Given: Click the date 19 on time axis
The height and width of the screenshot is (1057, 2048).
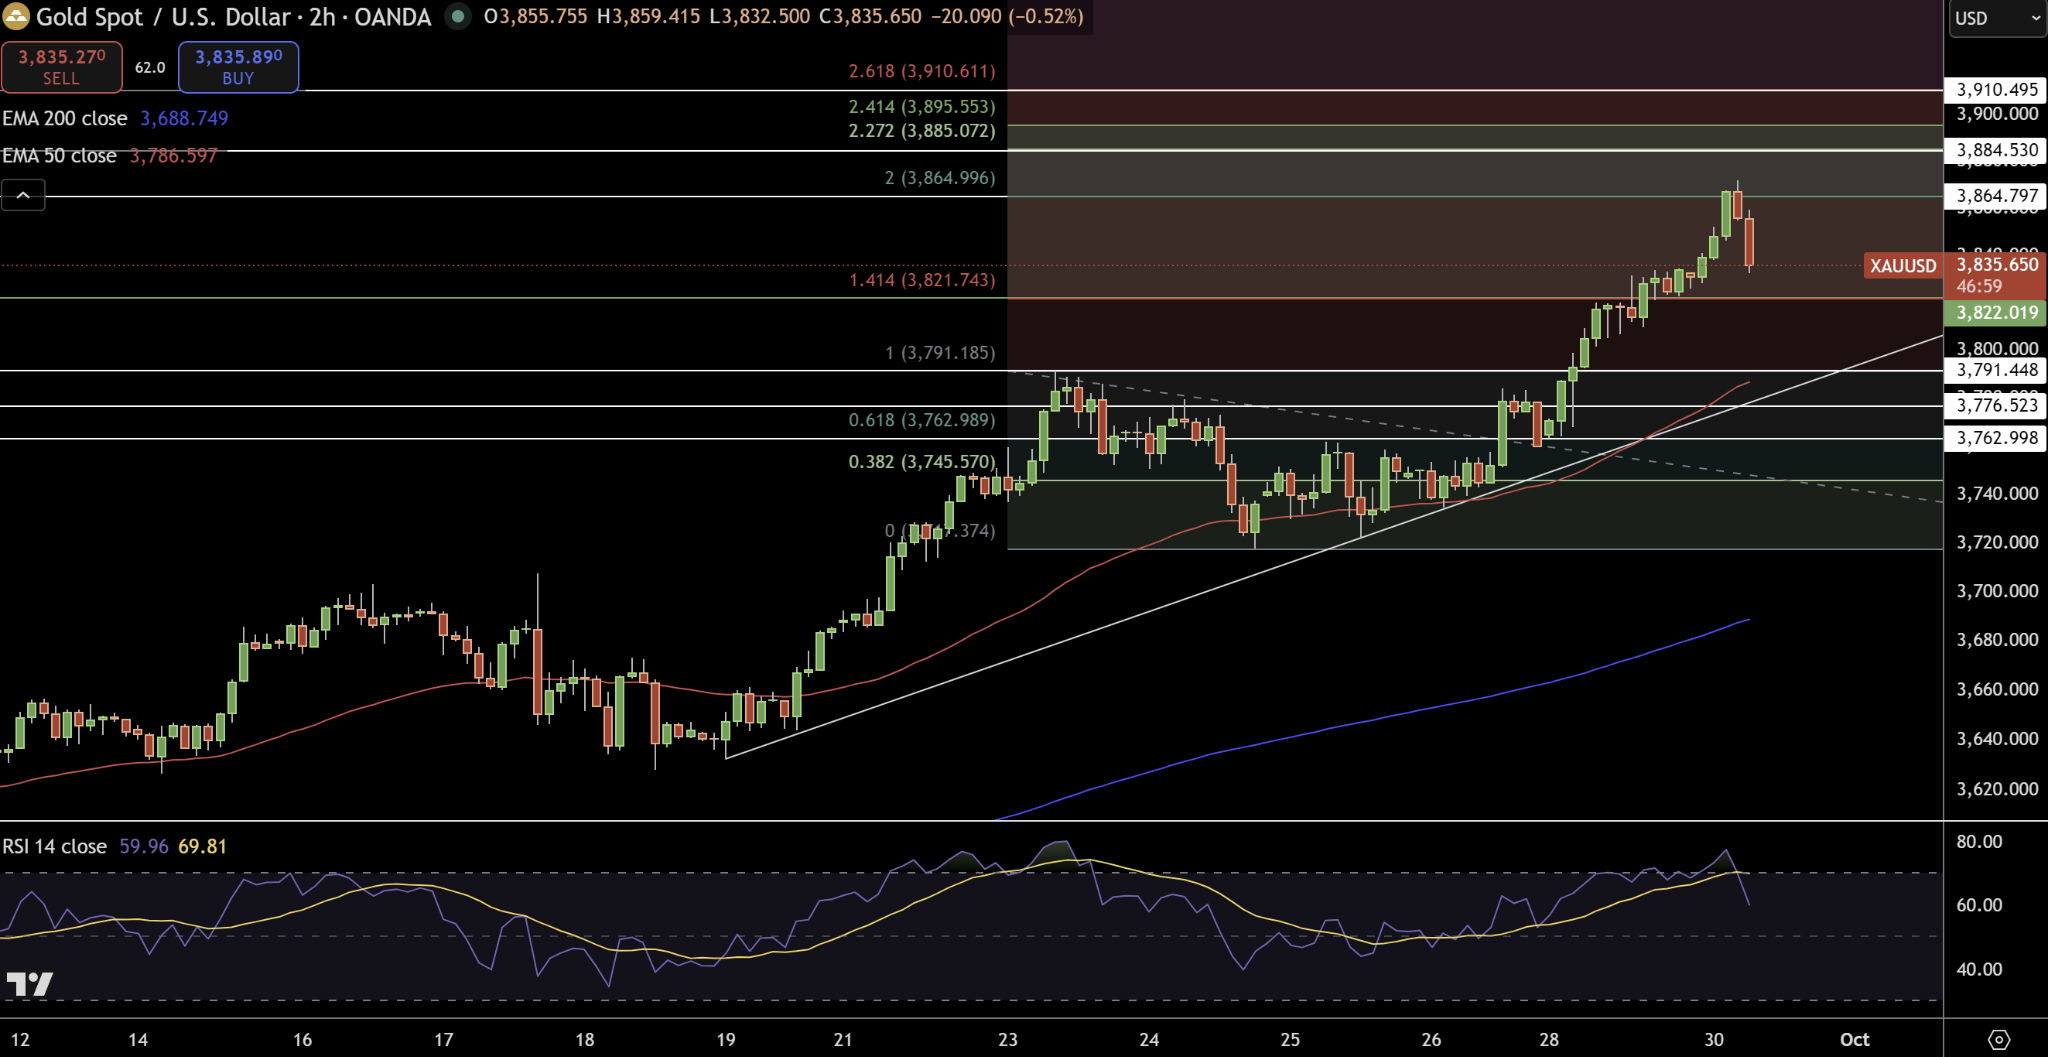Looking at the screenshot, I should (726, 1040).
